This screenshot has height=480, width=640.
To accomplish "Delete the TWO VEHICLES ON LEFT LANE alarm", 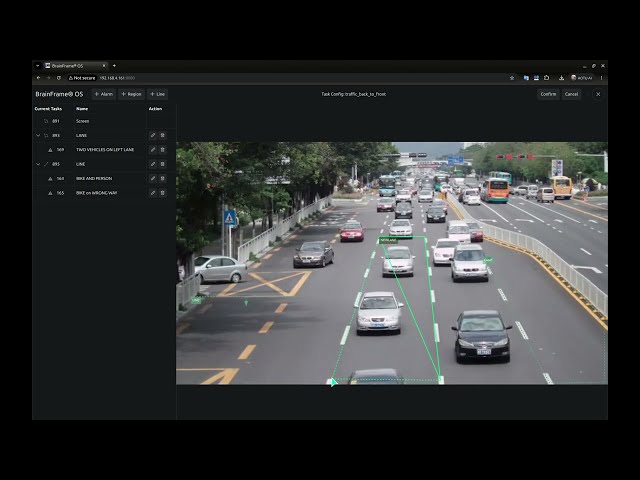I will point(162,150).
